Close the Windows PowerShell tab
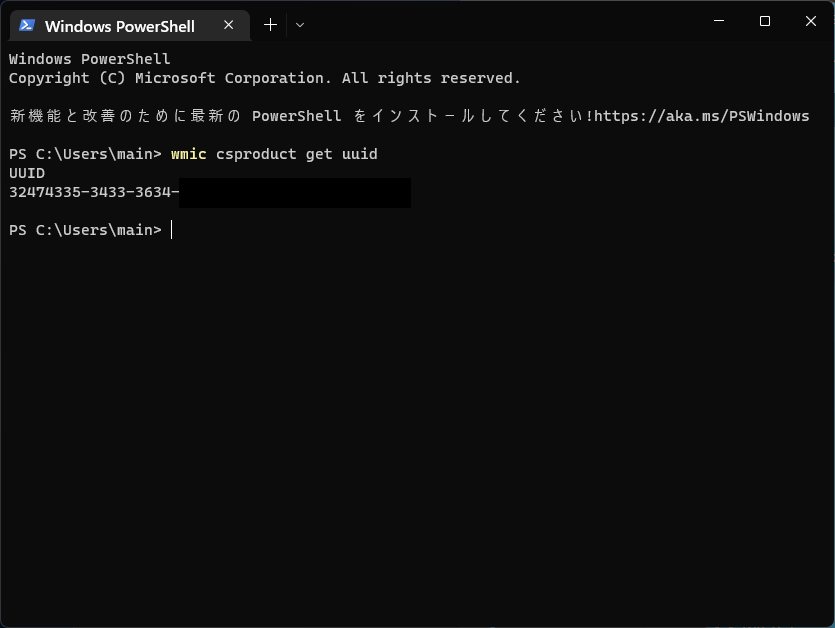Image resolution: width=835 pixels, height=628 pixels. point(228,25)
